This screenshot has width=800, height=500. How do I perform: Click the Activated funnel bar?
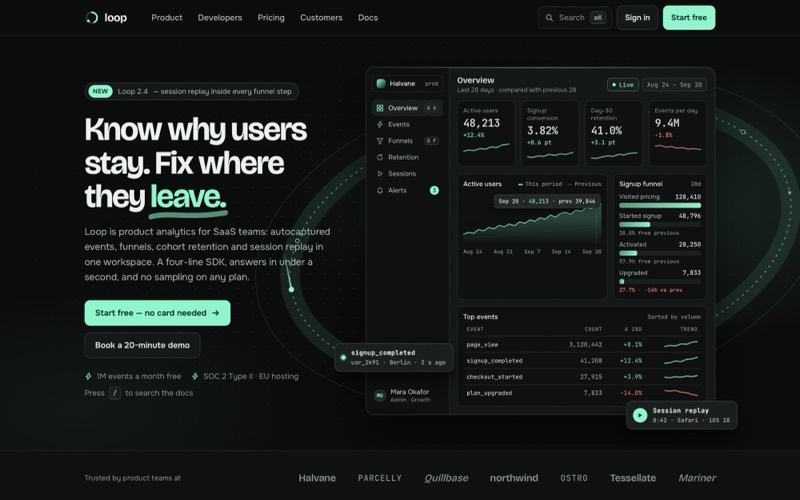[660, 253]
